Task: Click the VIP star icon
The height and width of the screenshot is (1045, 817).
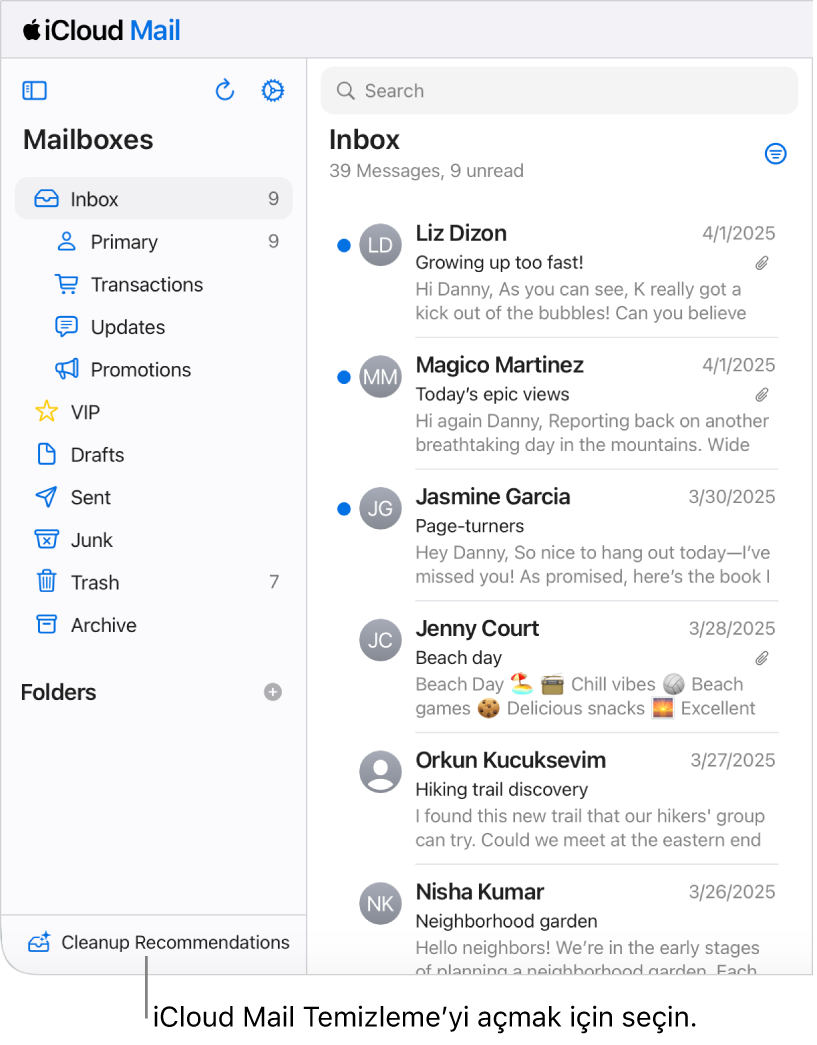Action: pyautogui.click(x=46, y=411)
